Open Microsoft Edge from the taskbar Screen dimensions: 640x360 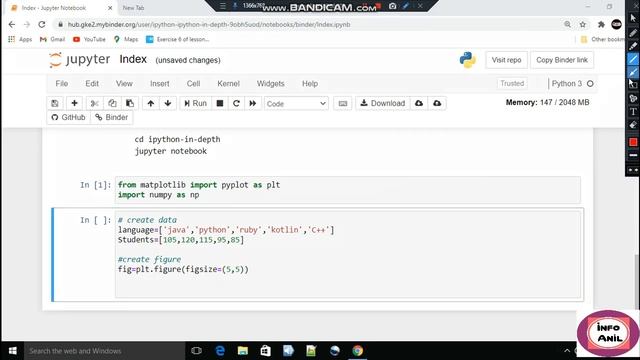[x=220, y=351]
